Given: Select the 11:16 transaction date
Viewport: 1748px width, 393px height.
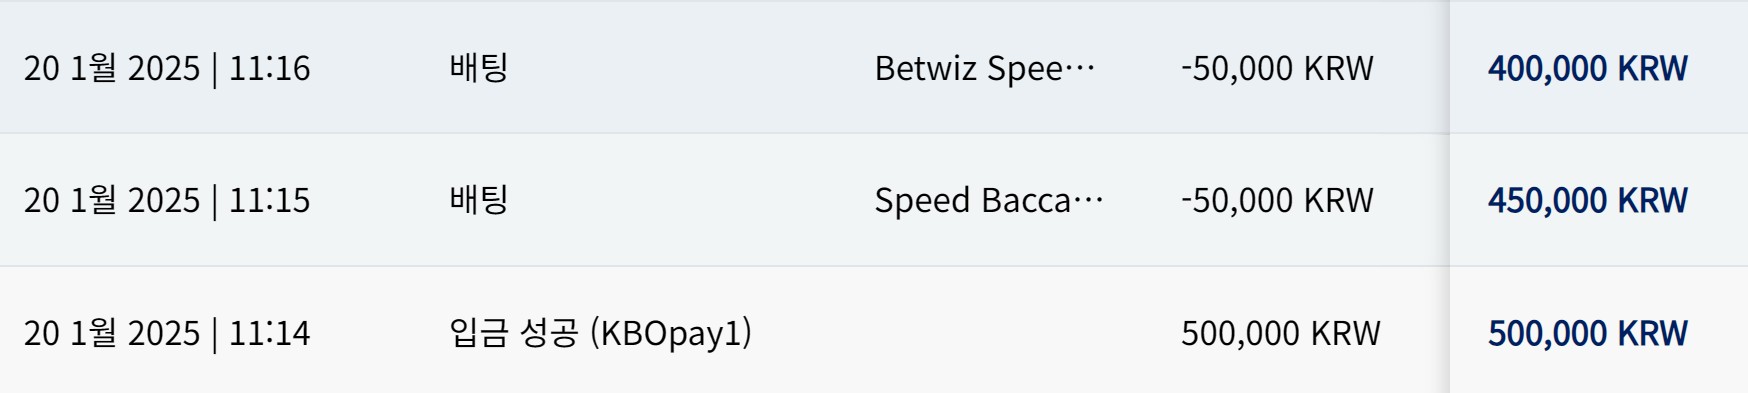Looking at the screenshot, I should tap(167, 68).
